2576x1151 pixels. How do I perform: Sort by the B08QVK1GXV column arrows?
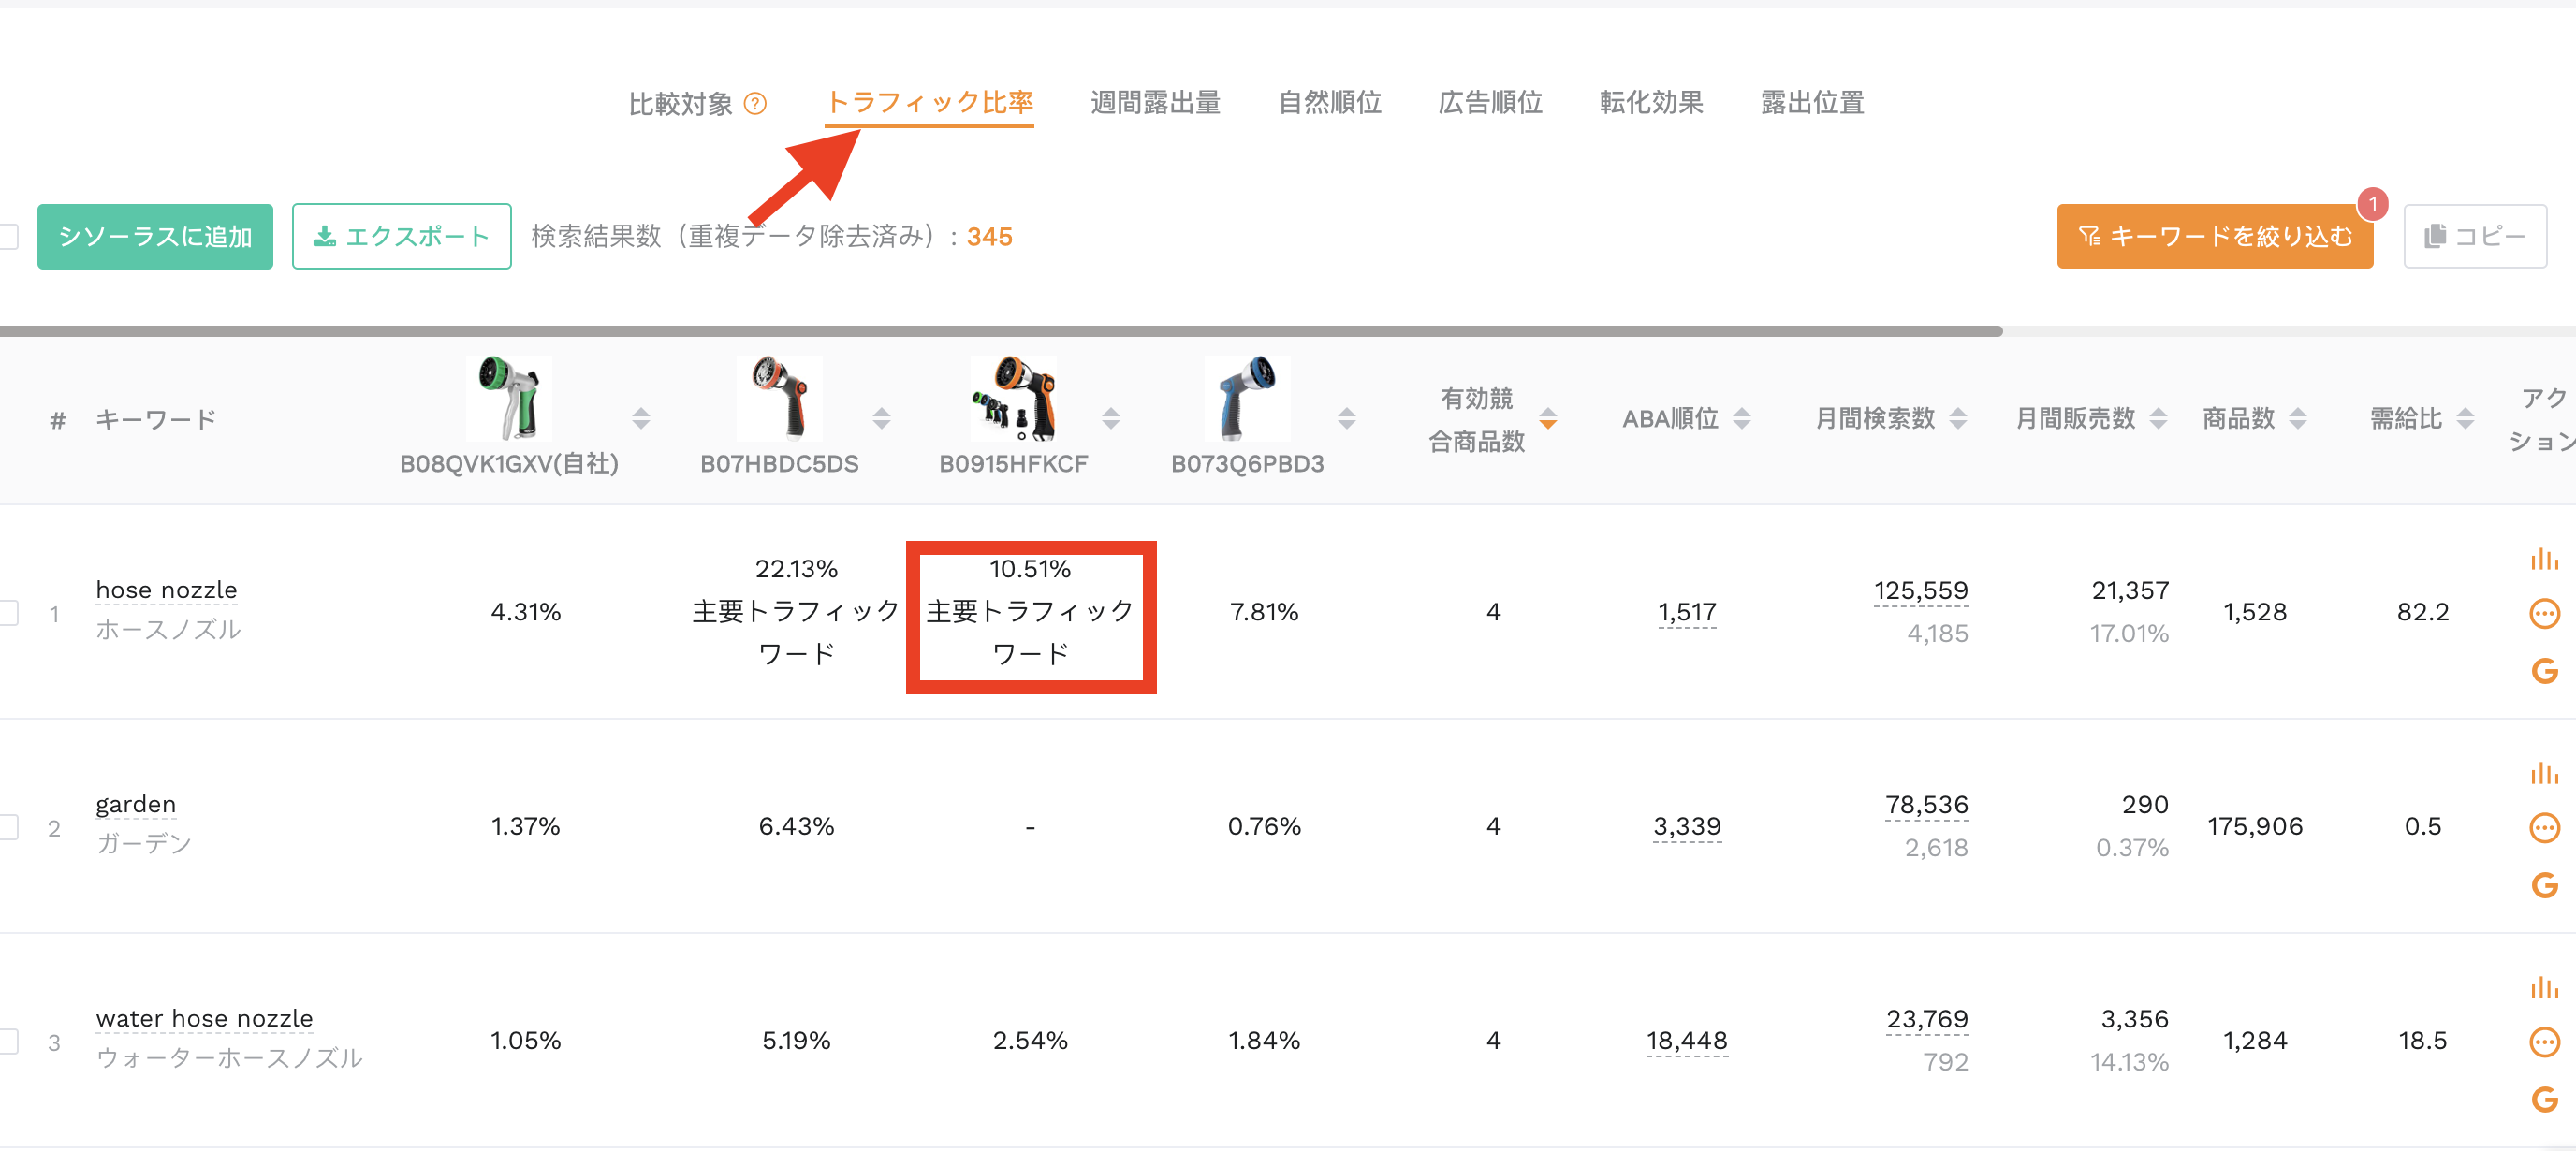click(641, 418)
